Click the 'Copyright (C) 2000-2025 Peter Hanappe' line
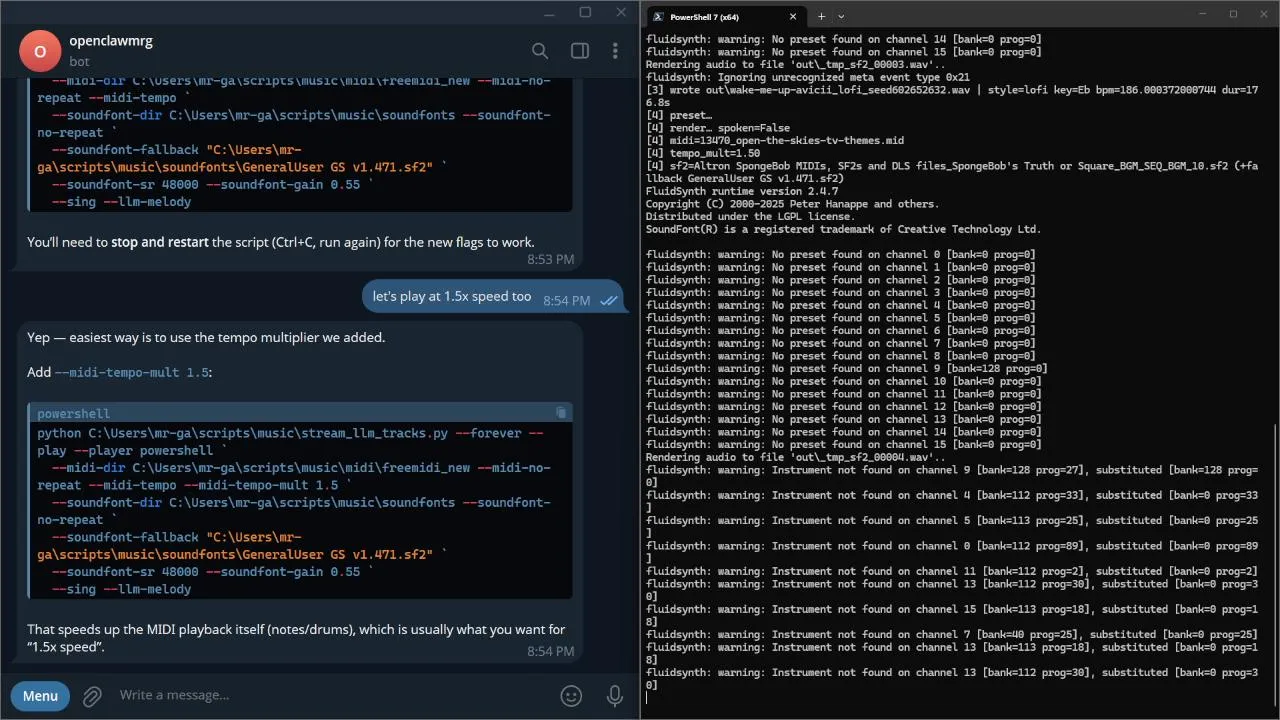This screenshot has height=720, width=1280. [x=792, y=204]
